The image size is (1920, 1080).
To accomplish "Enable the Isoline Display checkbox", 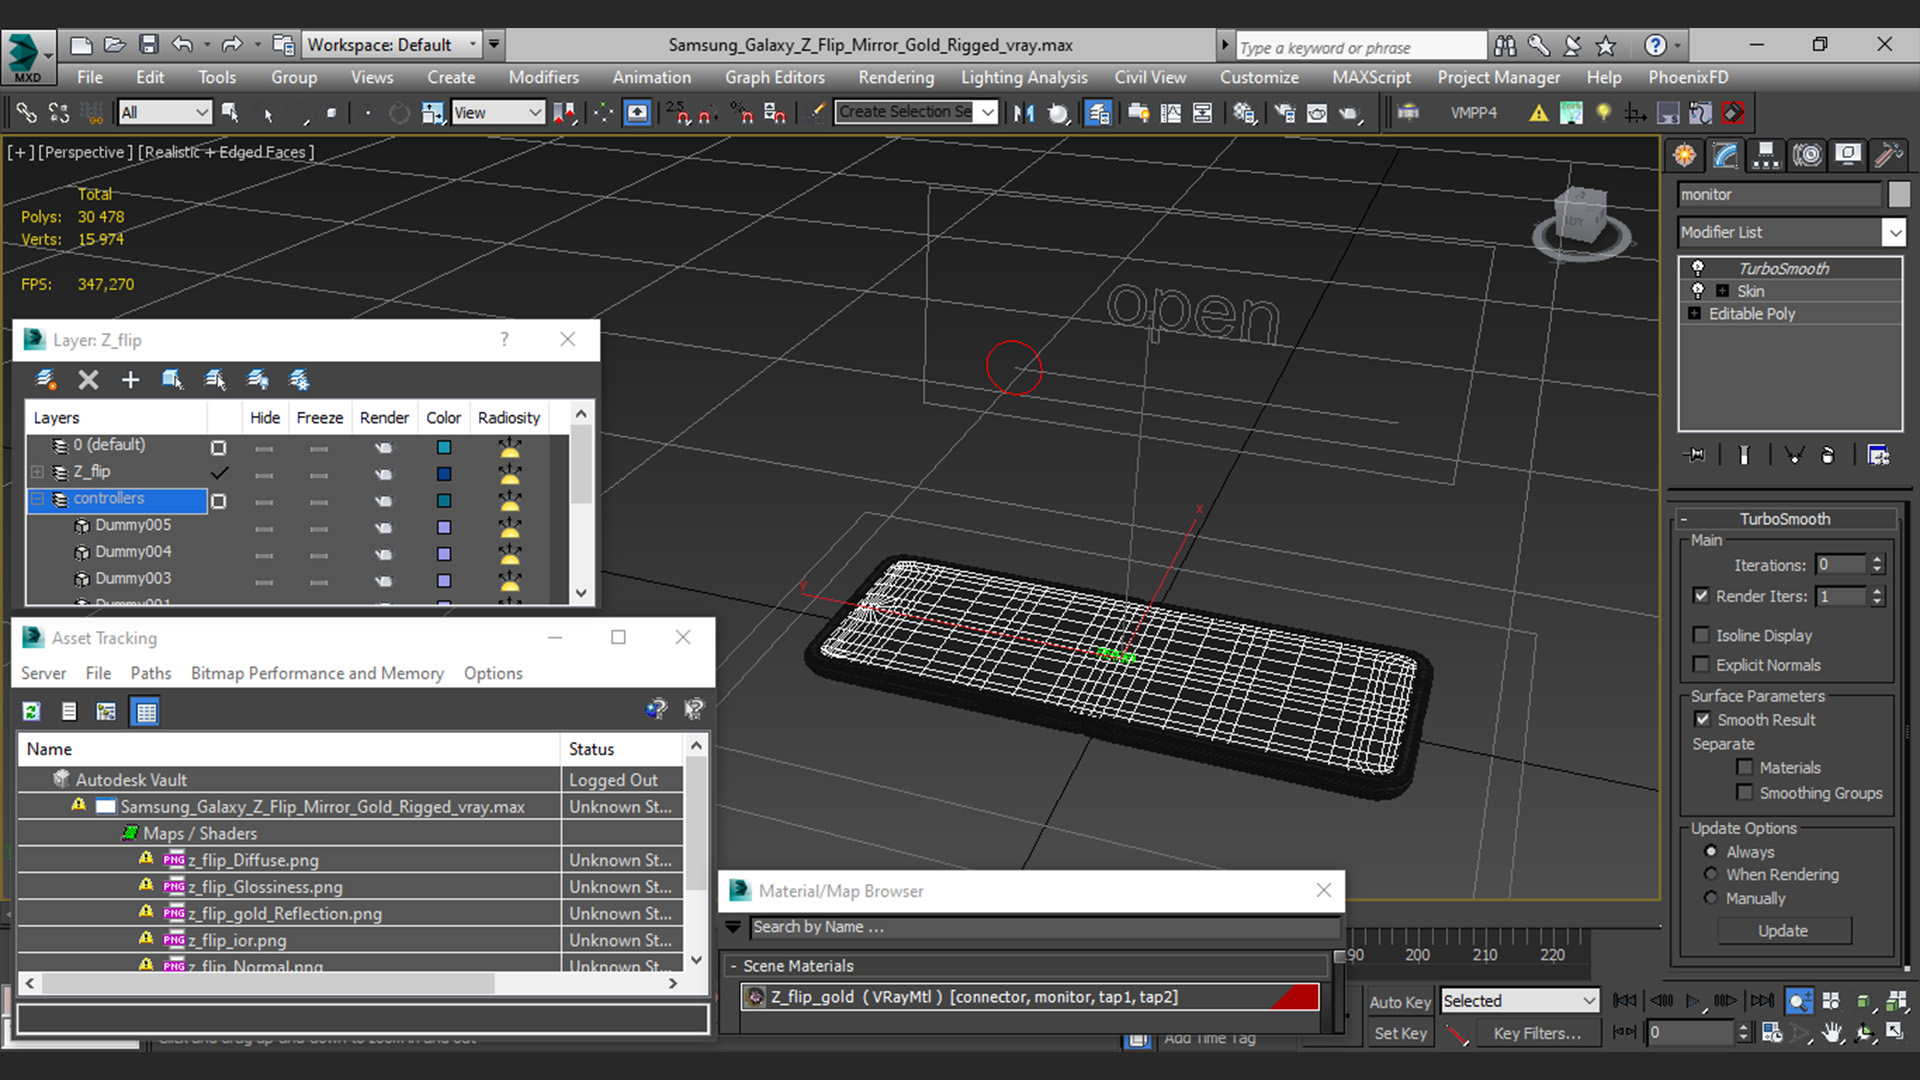I will click(x=1701, y=635).
